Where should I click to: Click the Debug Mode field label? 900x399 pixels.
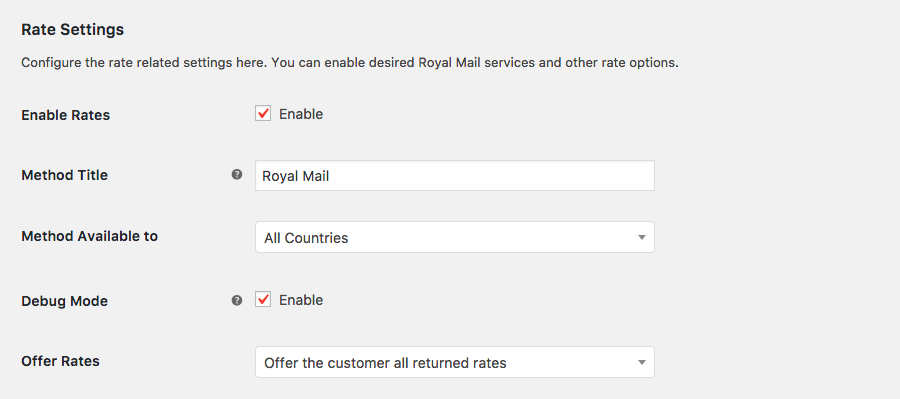click(x=64, y=301)
